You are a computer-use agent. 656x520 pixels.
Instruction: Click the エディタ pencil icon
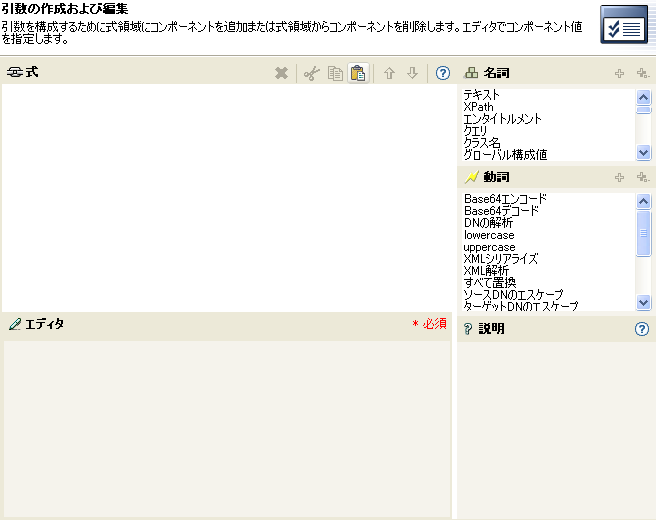coord(15,324)
